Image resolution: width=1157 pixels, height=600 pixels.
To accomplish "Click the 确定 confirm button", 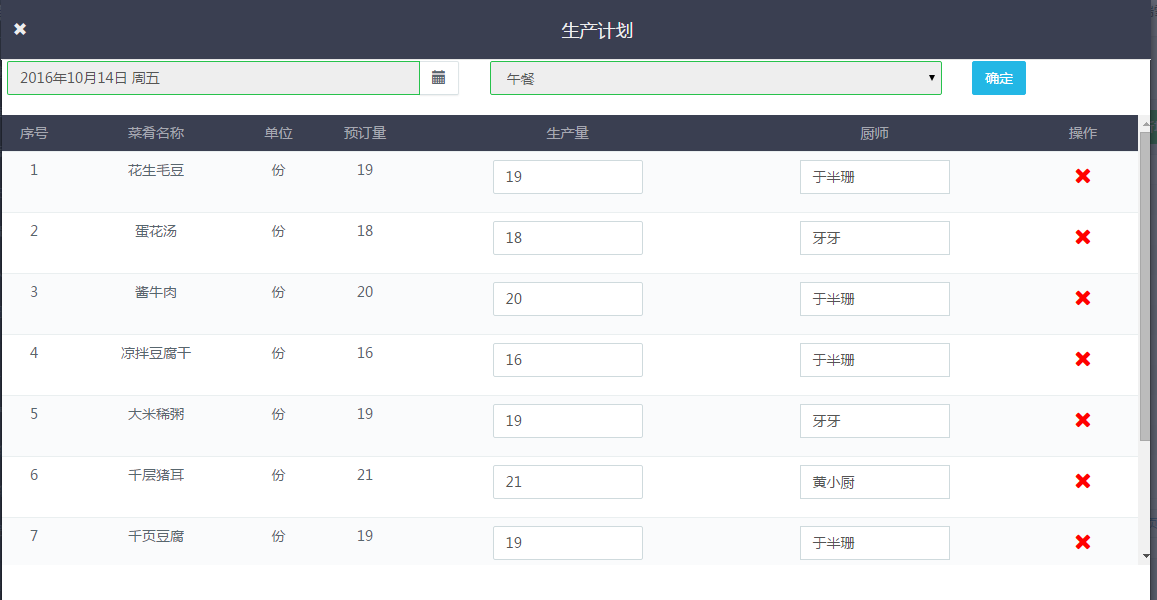I will tap(998, 78).
